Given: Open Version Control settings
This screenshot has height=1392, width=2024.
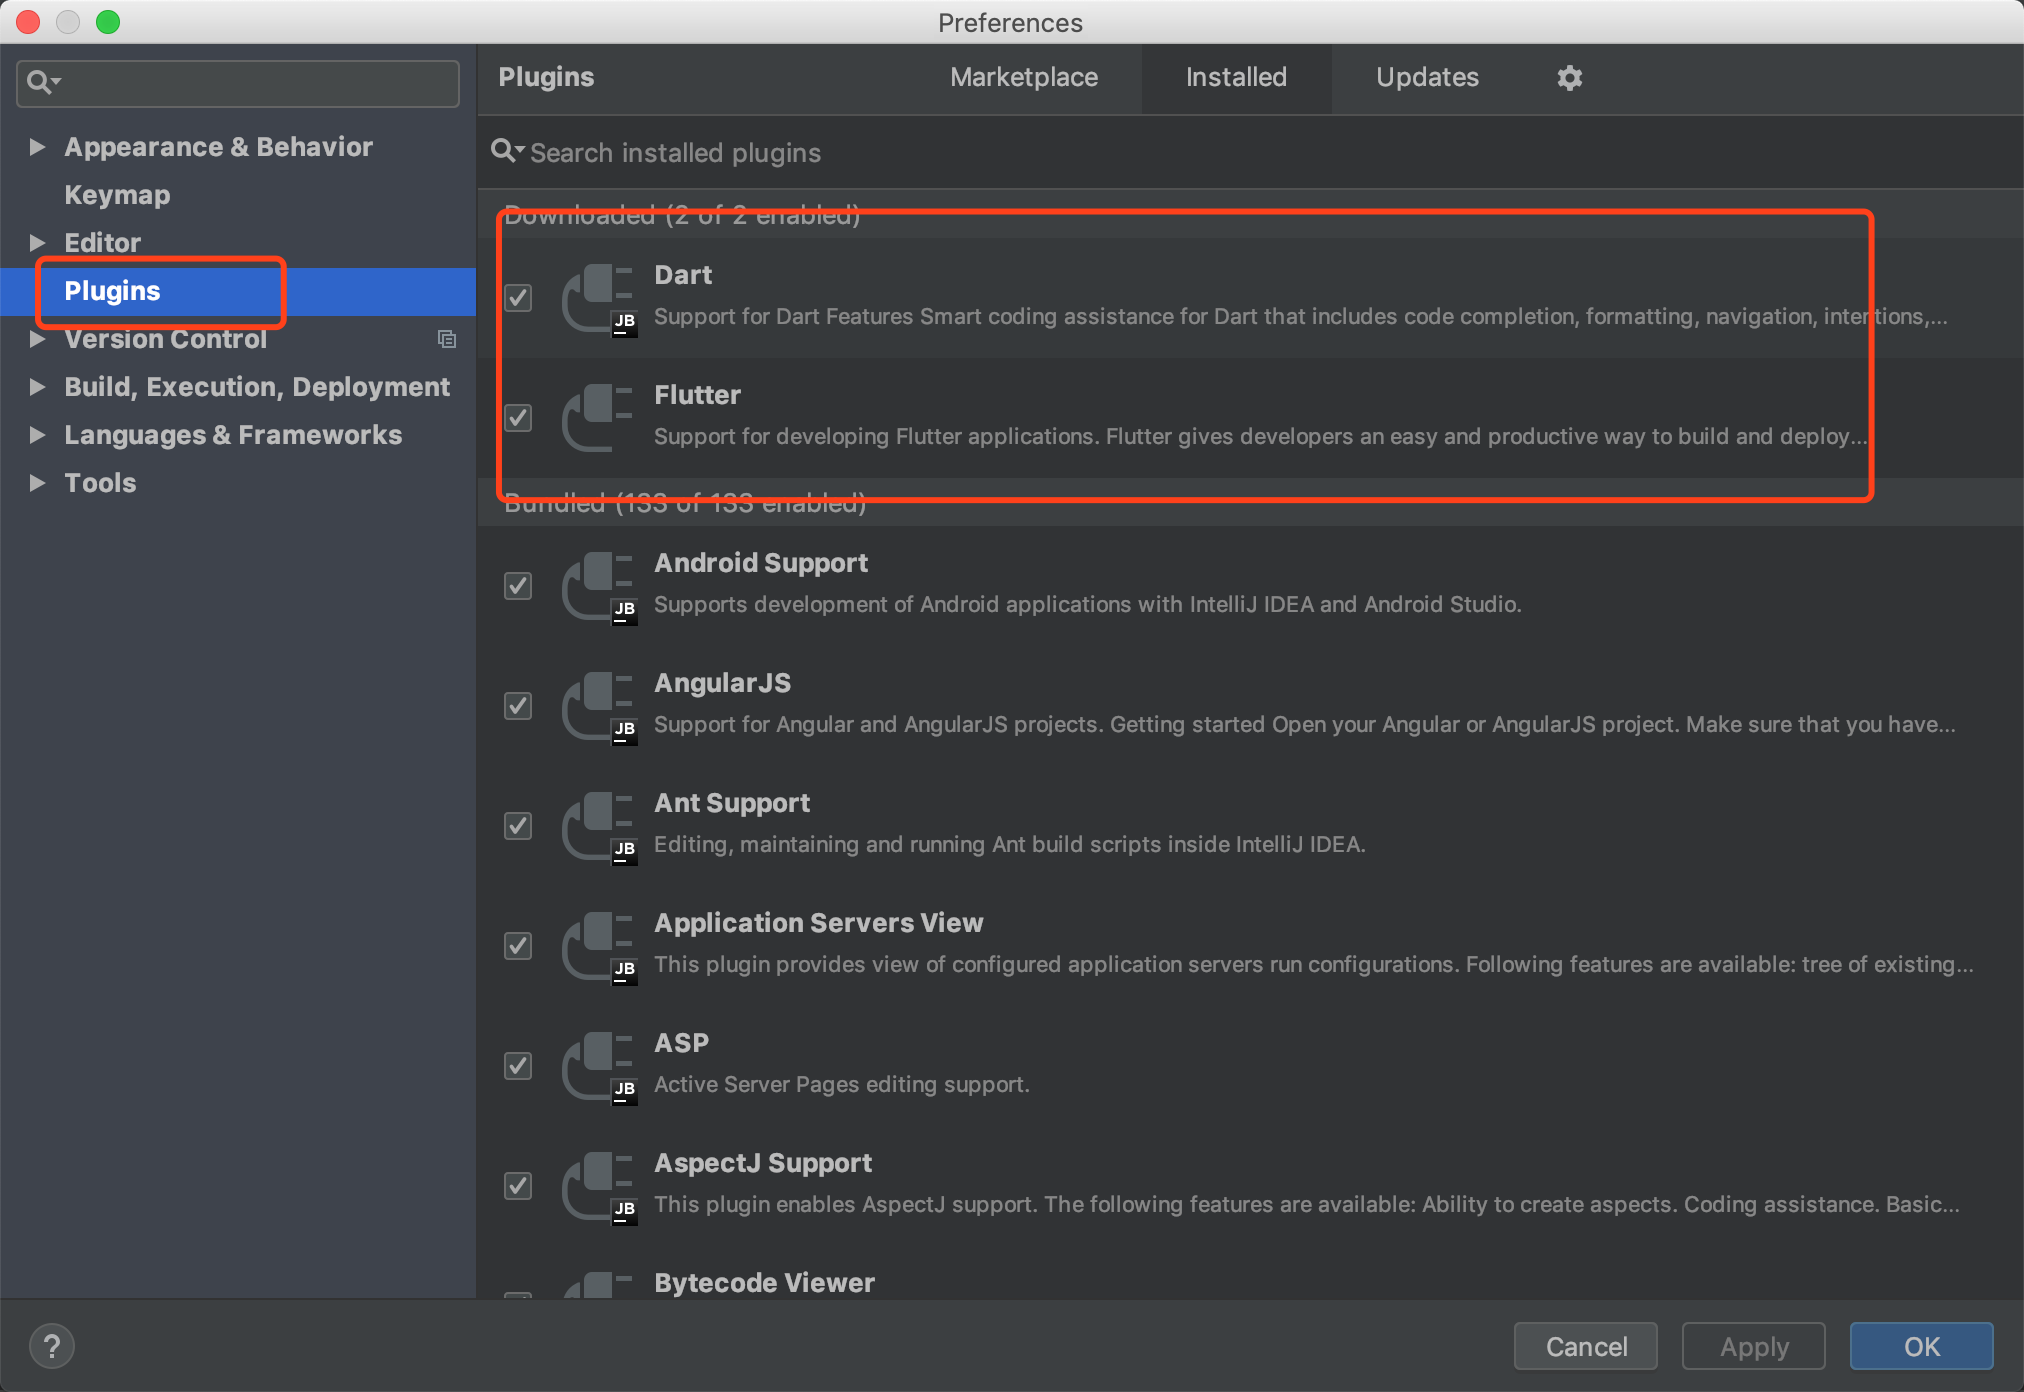Looking at the screenshot, I should click(x=166, y=339).
